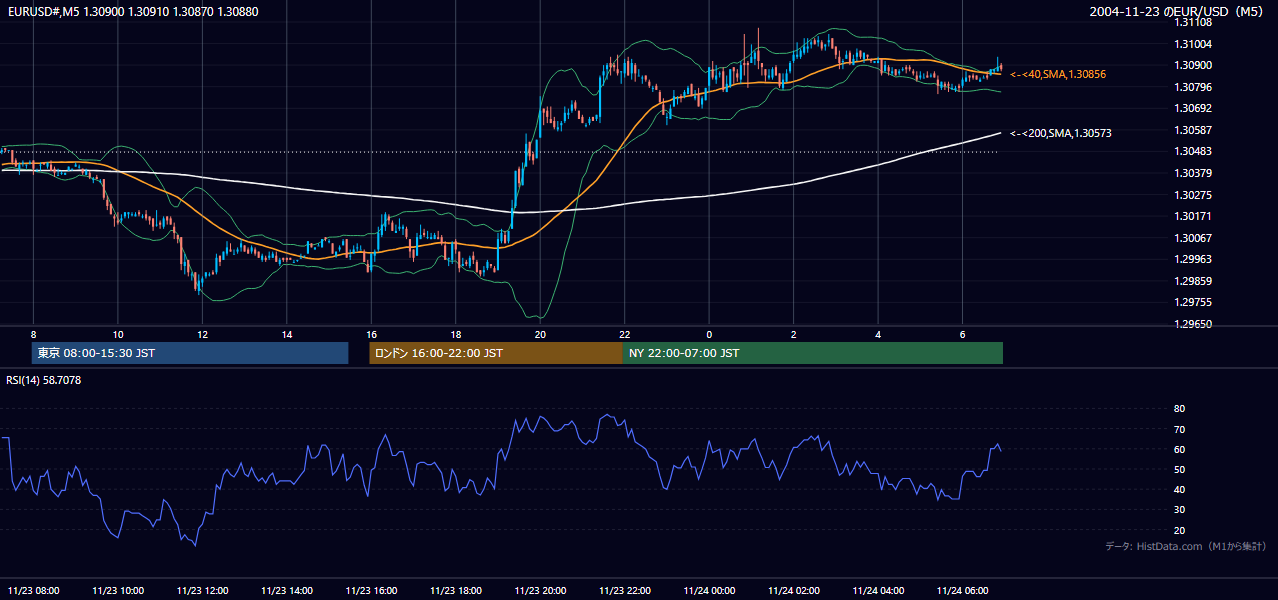Click the bottom time label 11/23 08:00

coord(33,591)
